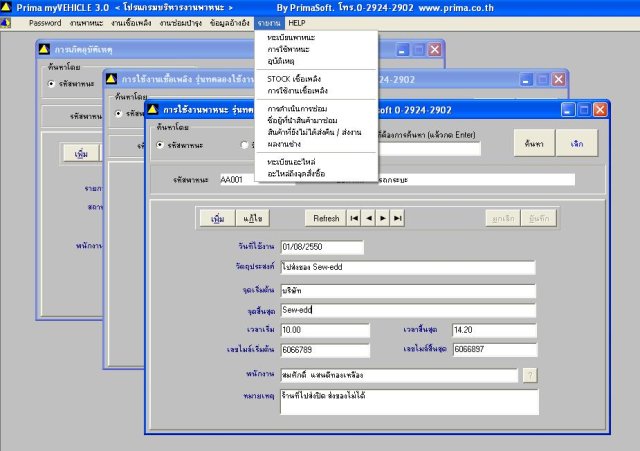The height and width of the screenshot is (451, 640).
Task: Go to the first record navigation arrow
Action: [354, 218]
